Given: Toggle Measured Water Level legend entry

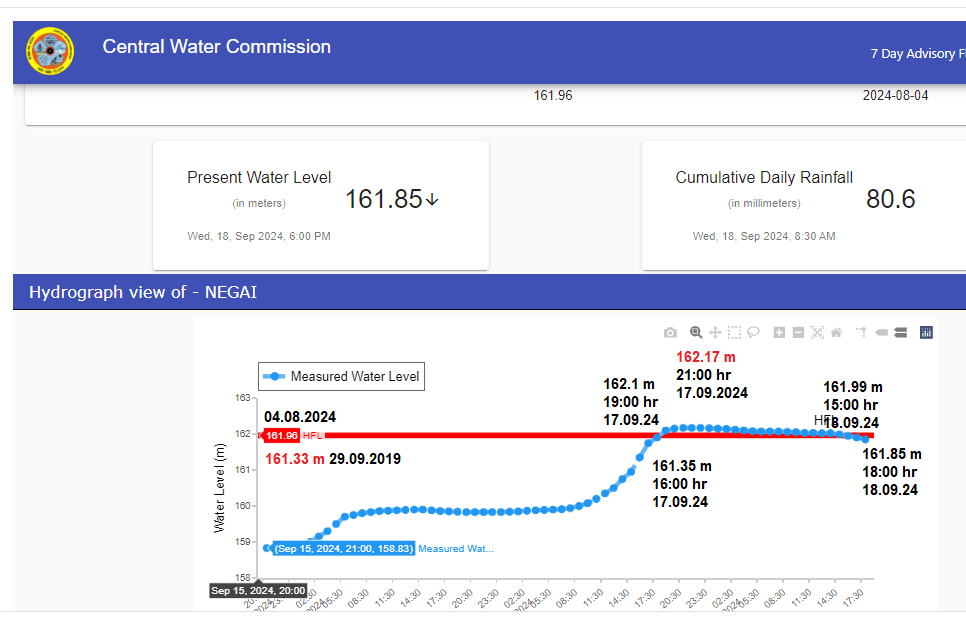Looking at the screenshot, I should coord(341,377).
